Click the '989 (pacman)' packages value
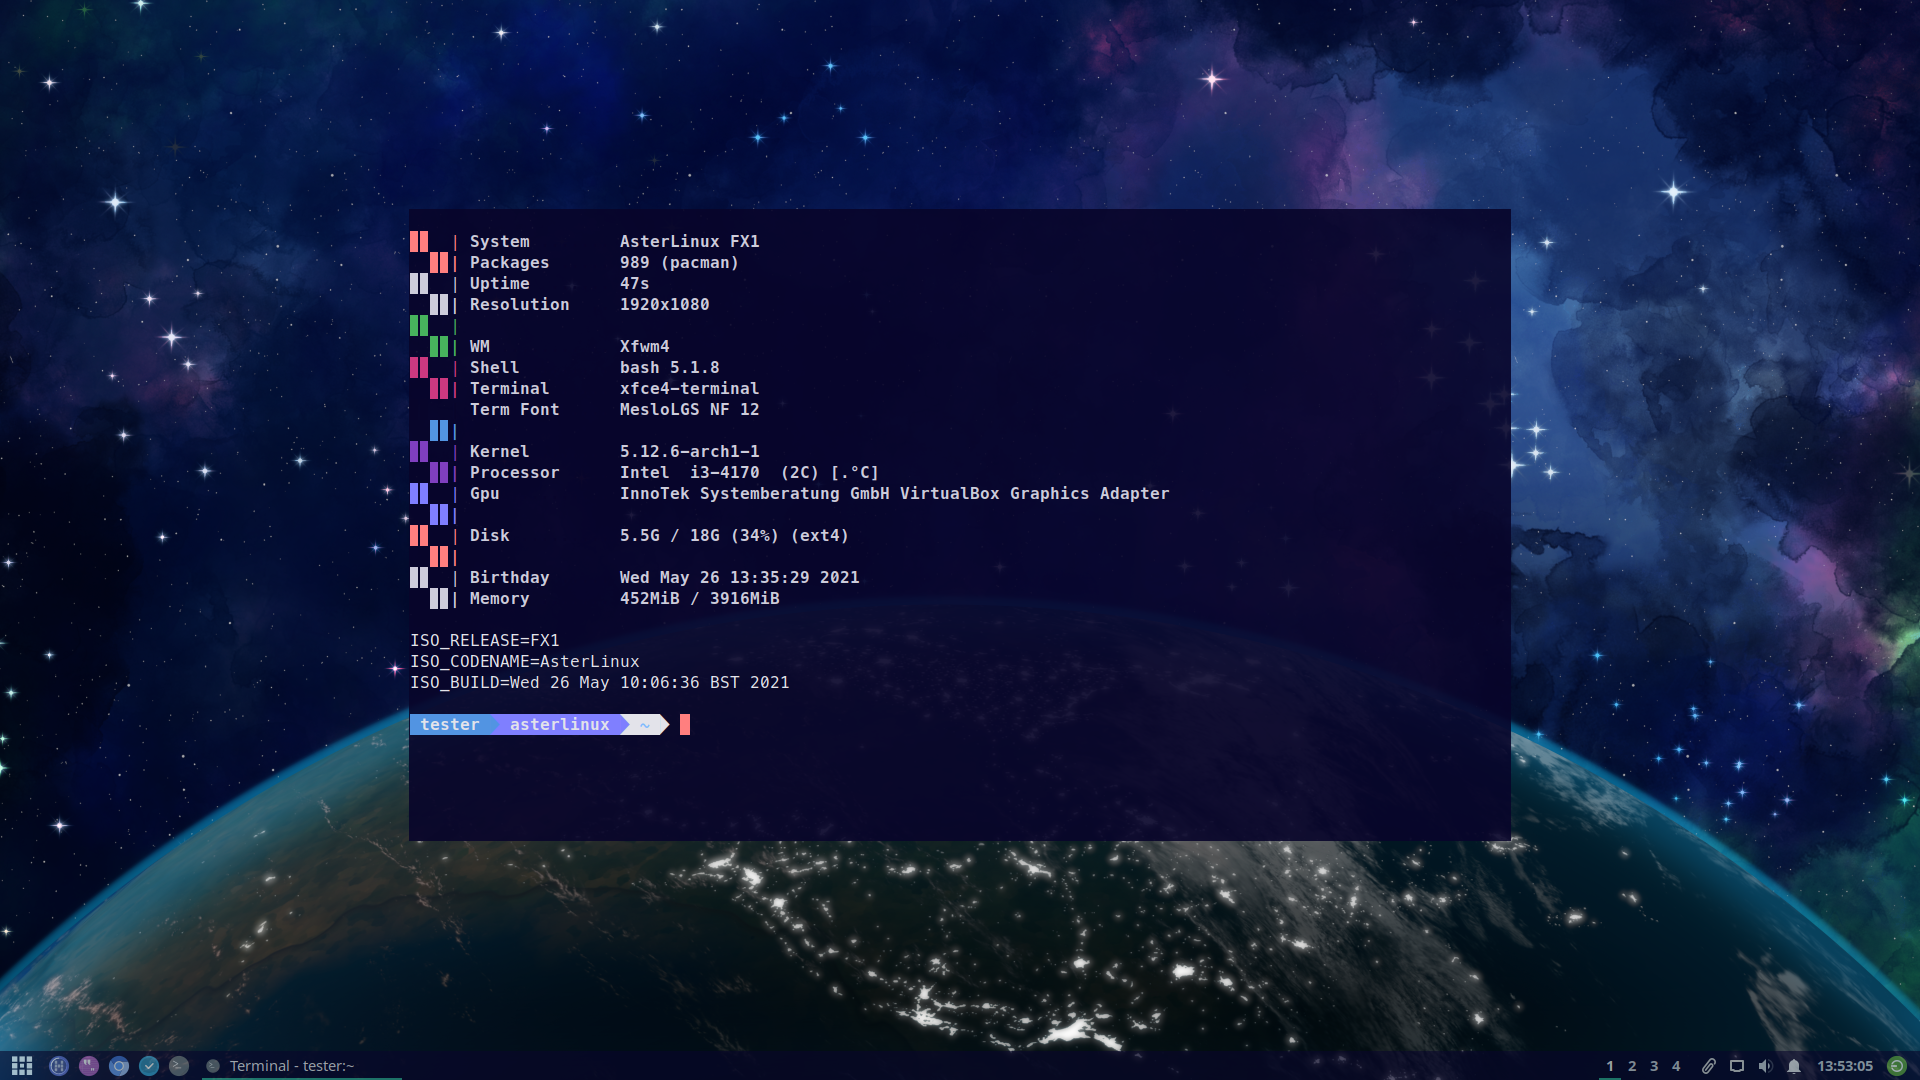 click(679, 262)
